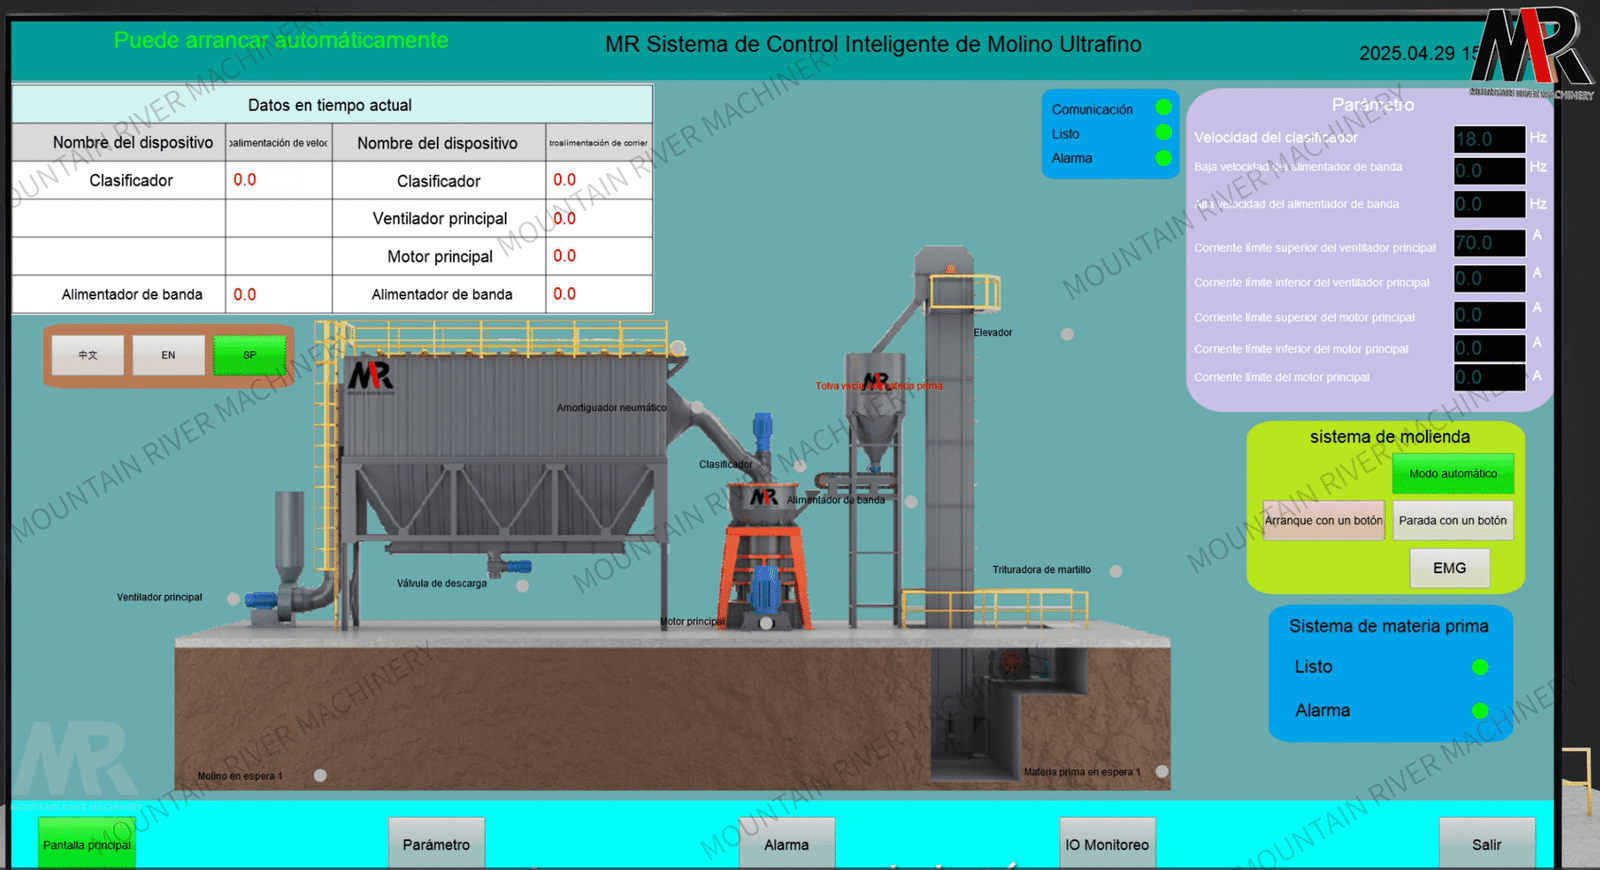1600x870 pixels.
Task: Click the Motor principal indicator dot
Action: pos(766,623)
